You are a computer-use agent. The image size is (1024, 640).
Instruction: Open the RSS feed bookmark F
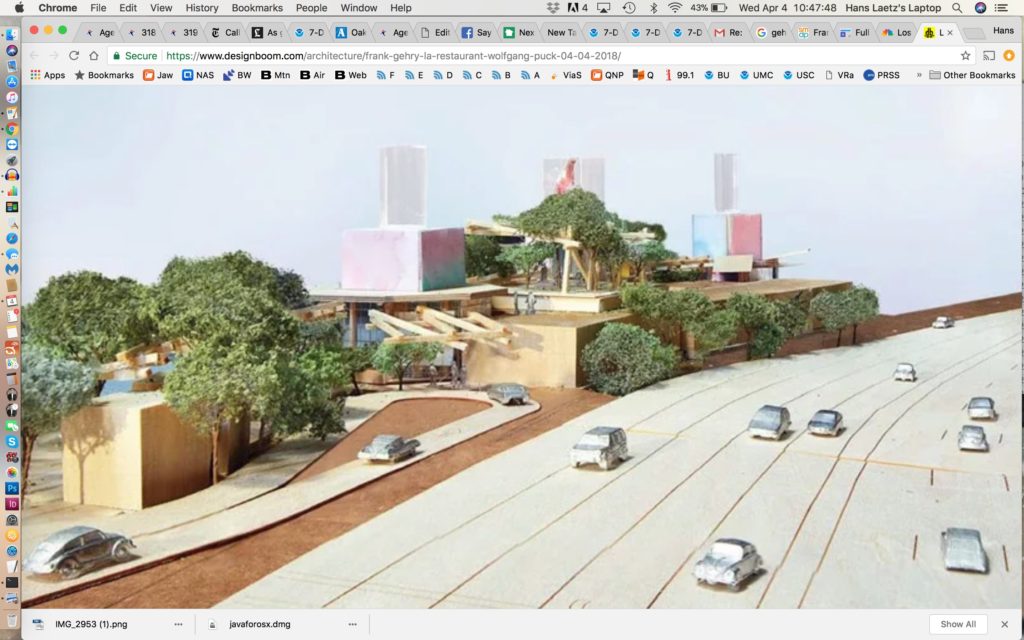tap(385, 75)
